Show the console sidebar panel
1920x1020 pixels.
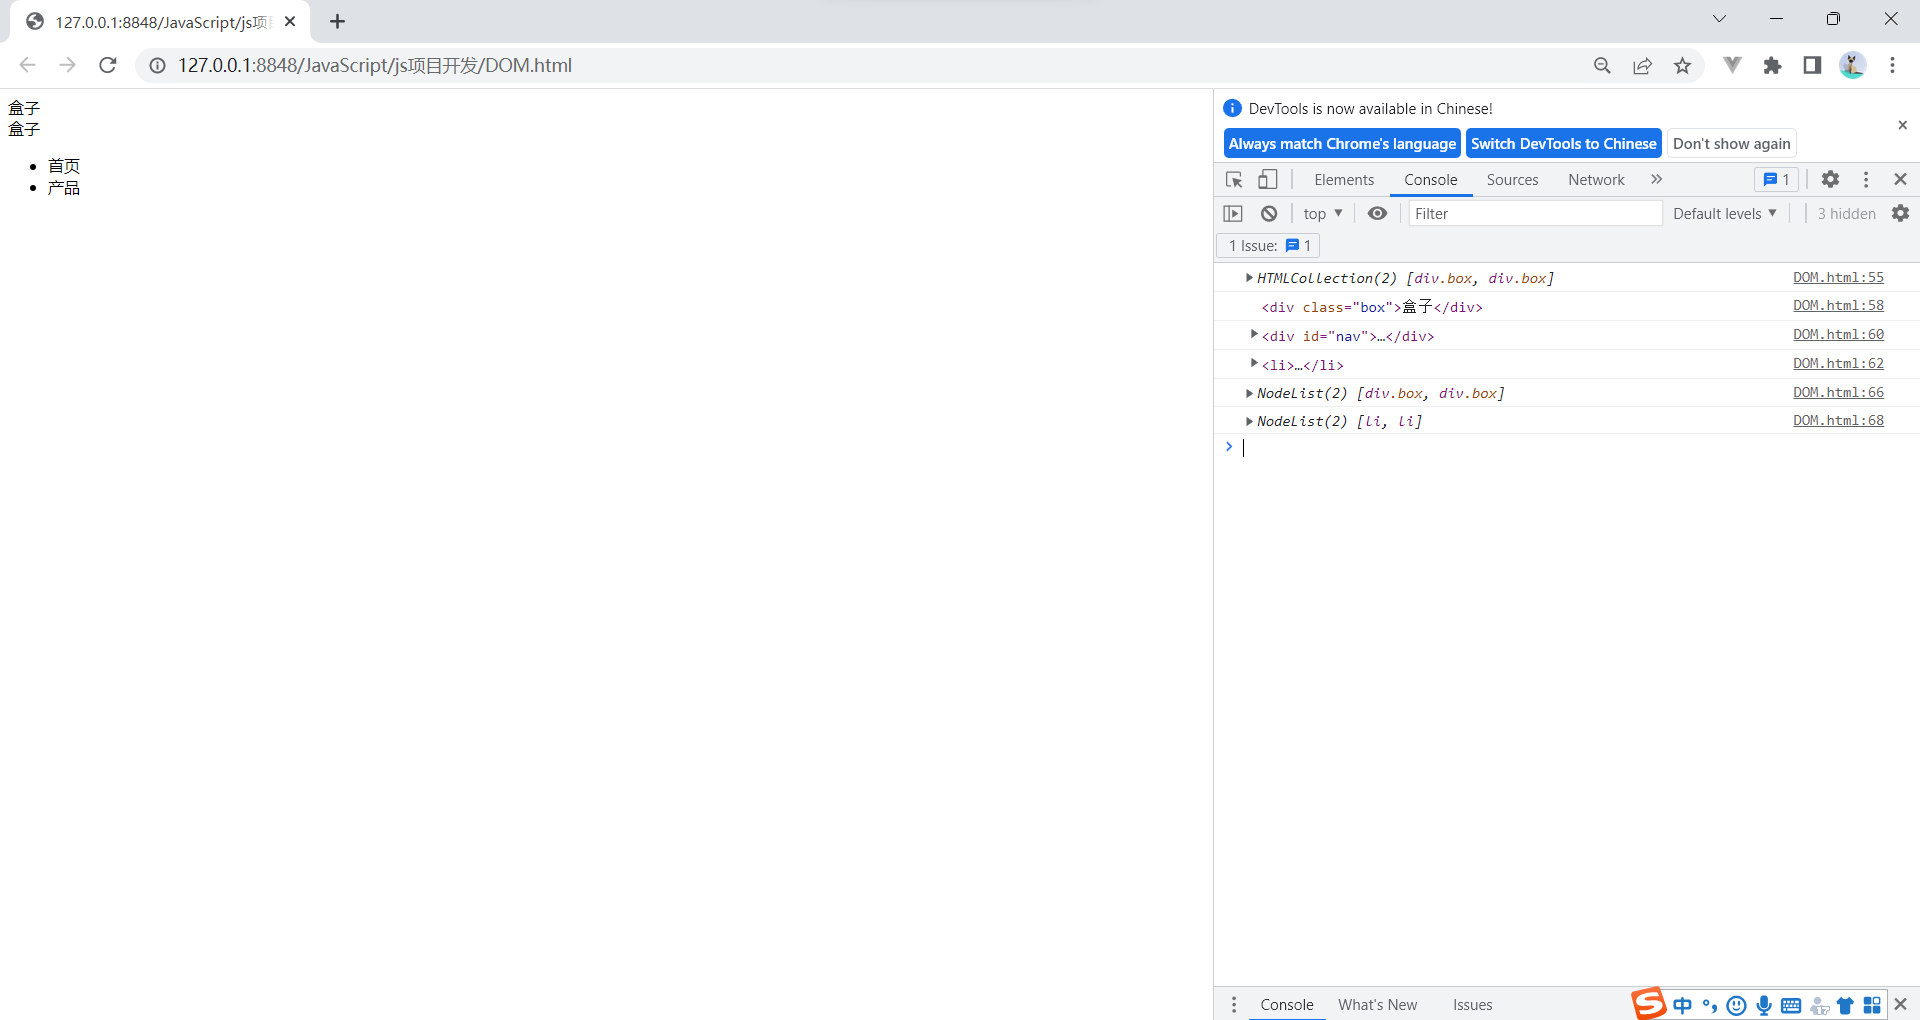coord(1232,213)
